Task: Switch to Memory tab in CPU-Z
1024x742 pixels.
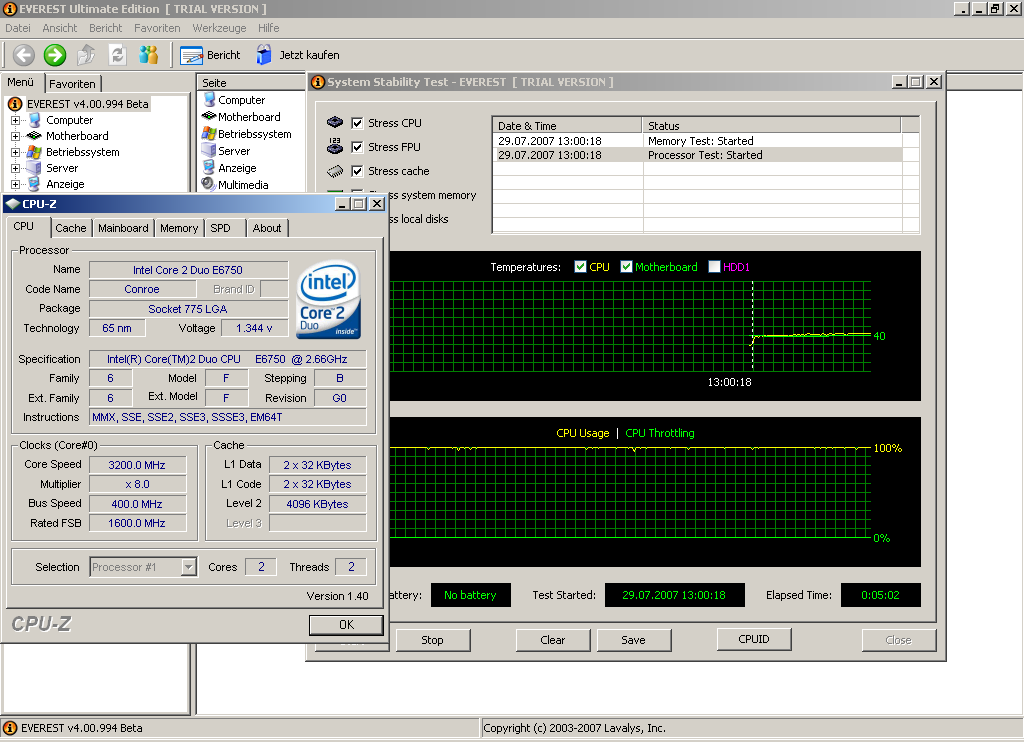Action: pyautogui.click(x=179, y=228)
